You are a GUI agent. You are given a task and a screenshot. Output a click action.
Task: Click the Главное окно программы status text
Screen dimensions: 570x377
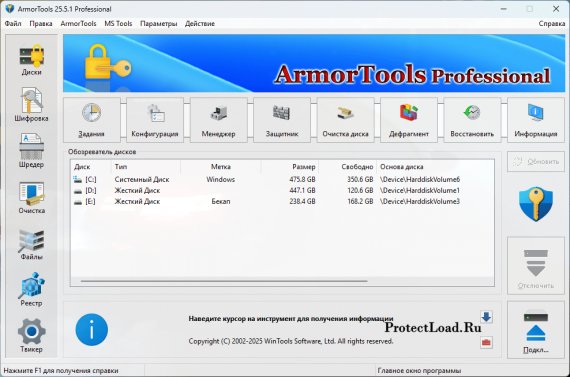419,370
